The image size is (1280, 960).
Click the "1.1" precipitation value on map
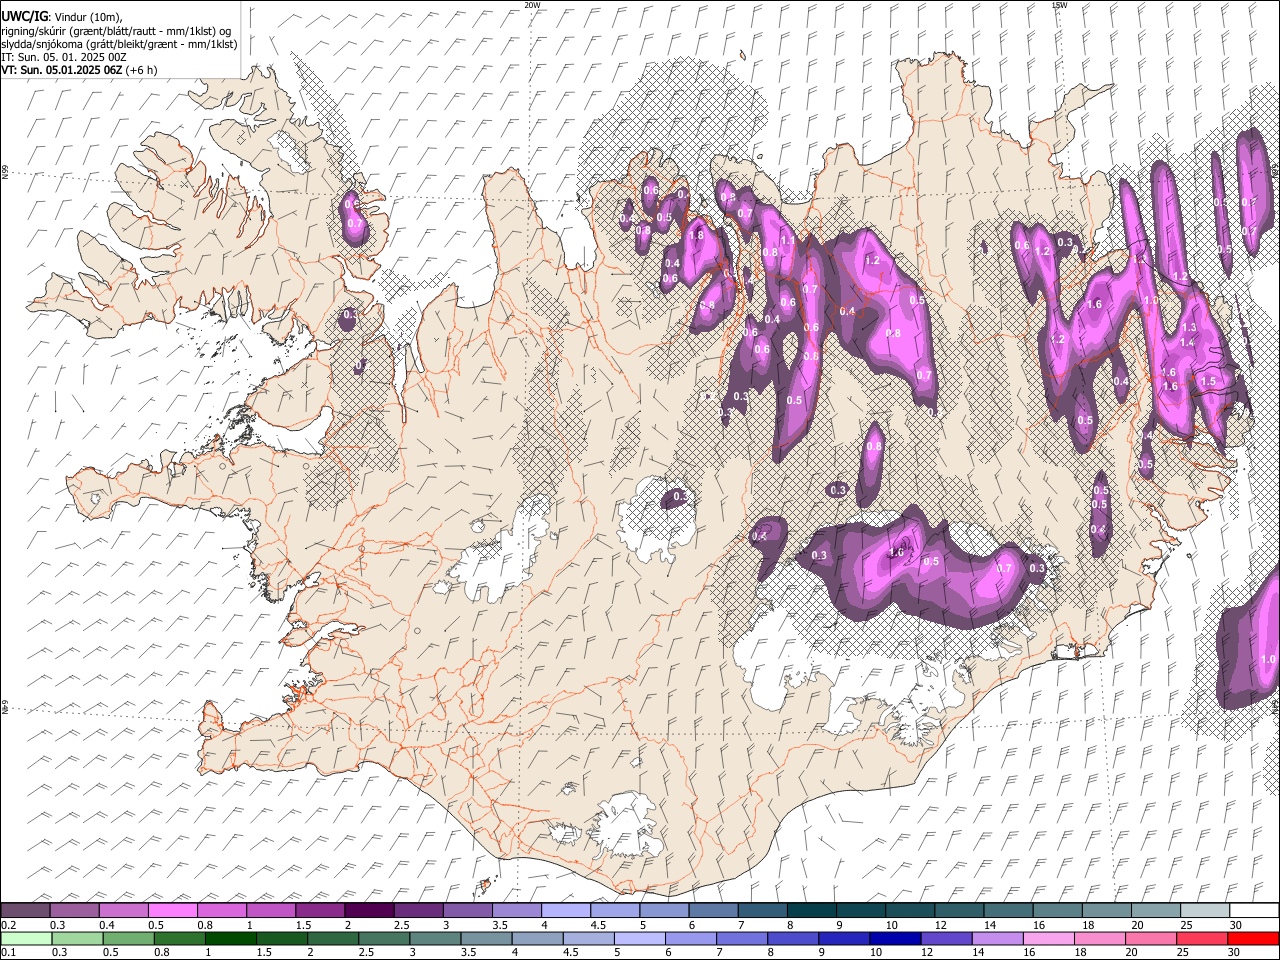[787, 241]
